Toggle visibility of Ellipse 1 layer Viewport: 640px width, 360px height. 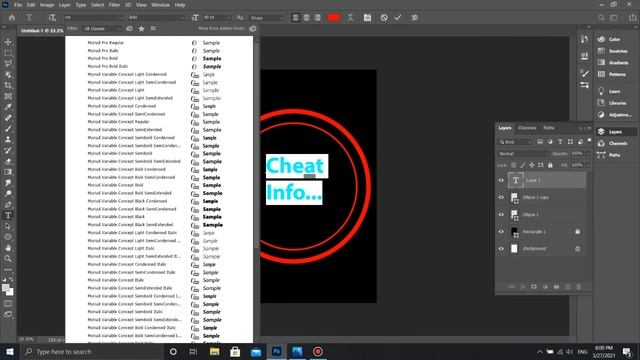tap(501, 215)
